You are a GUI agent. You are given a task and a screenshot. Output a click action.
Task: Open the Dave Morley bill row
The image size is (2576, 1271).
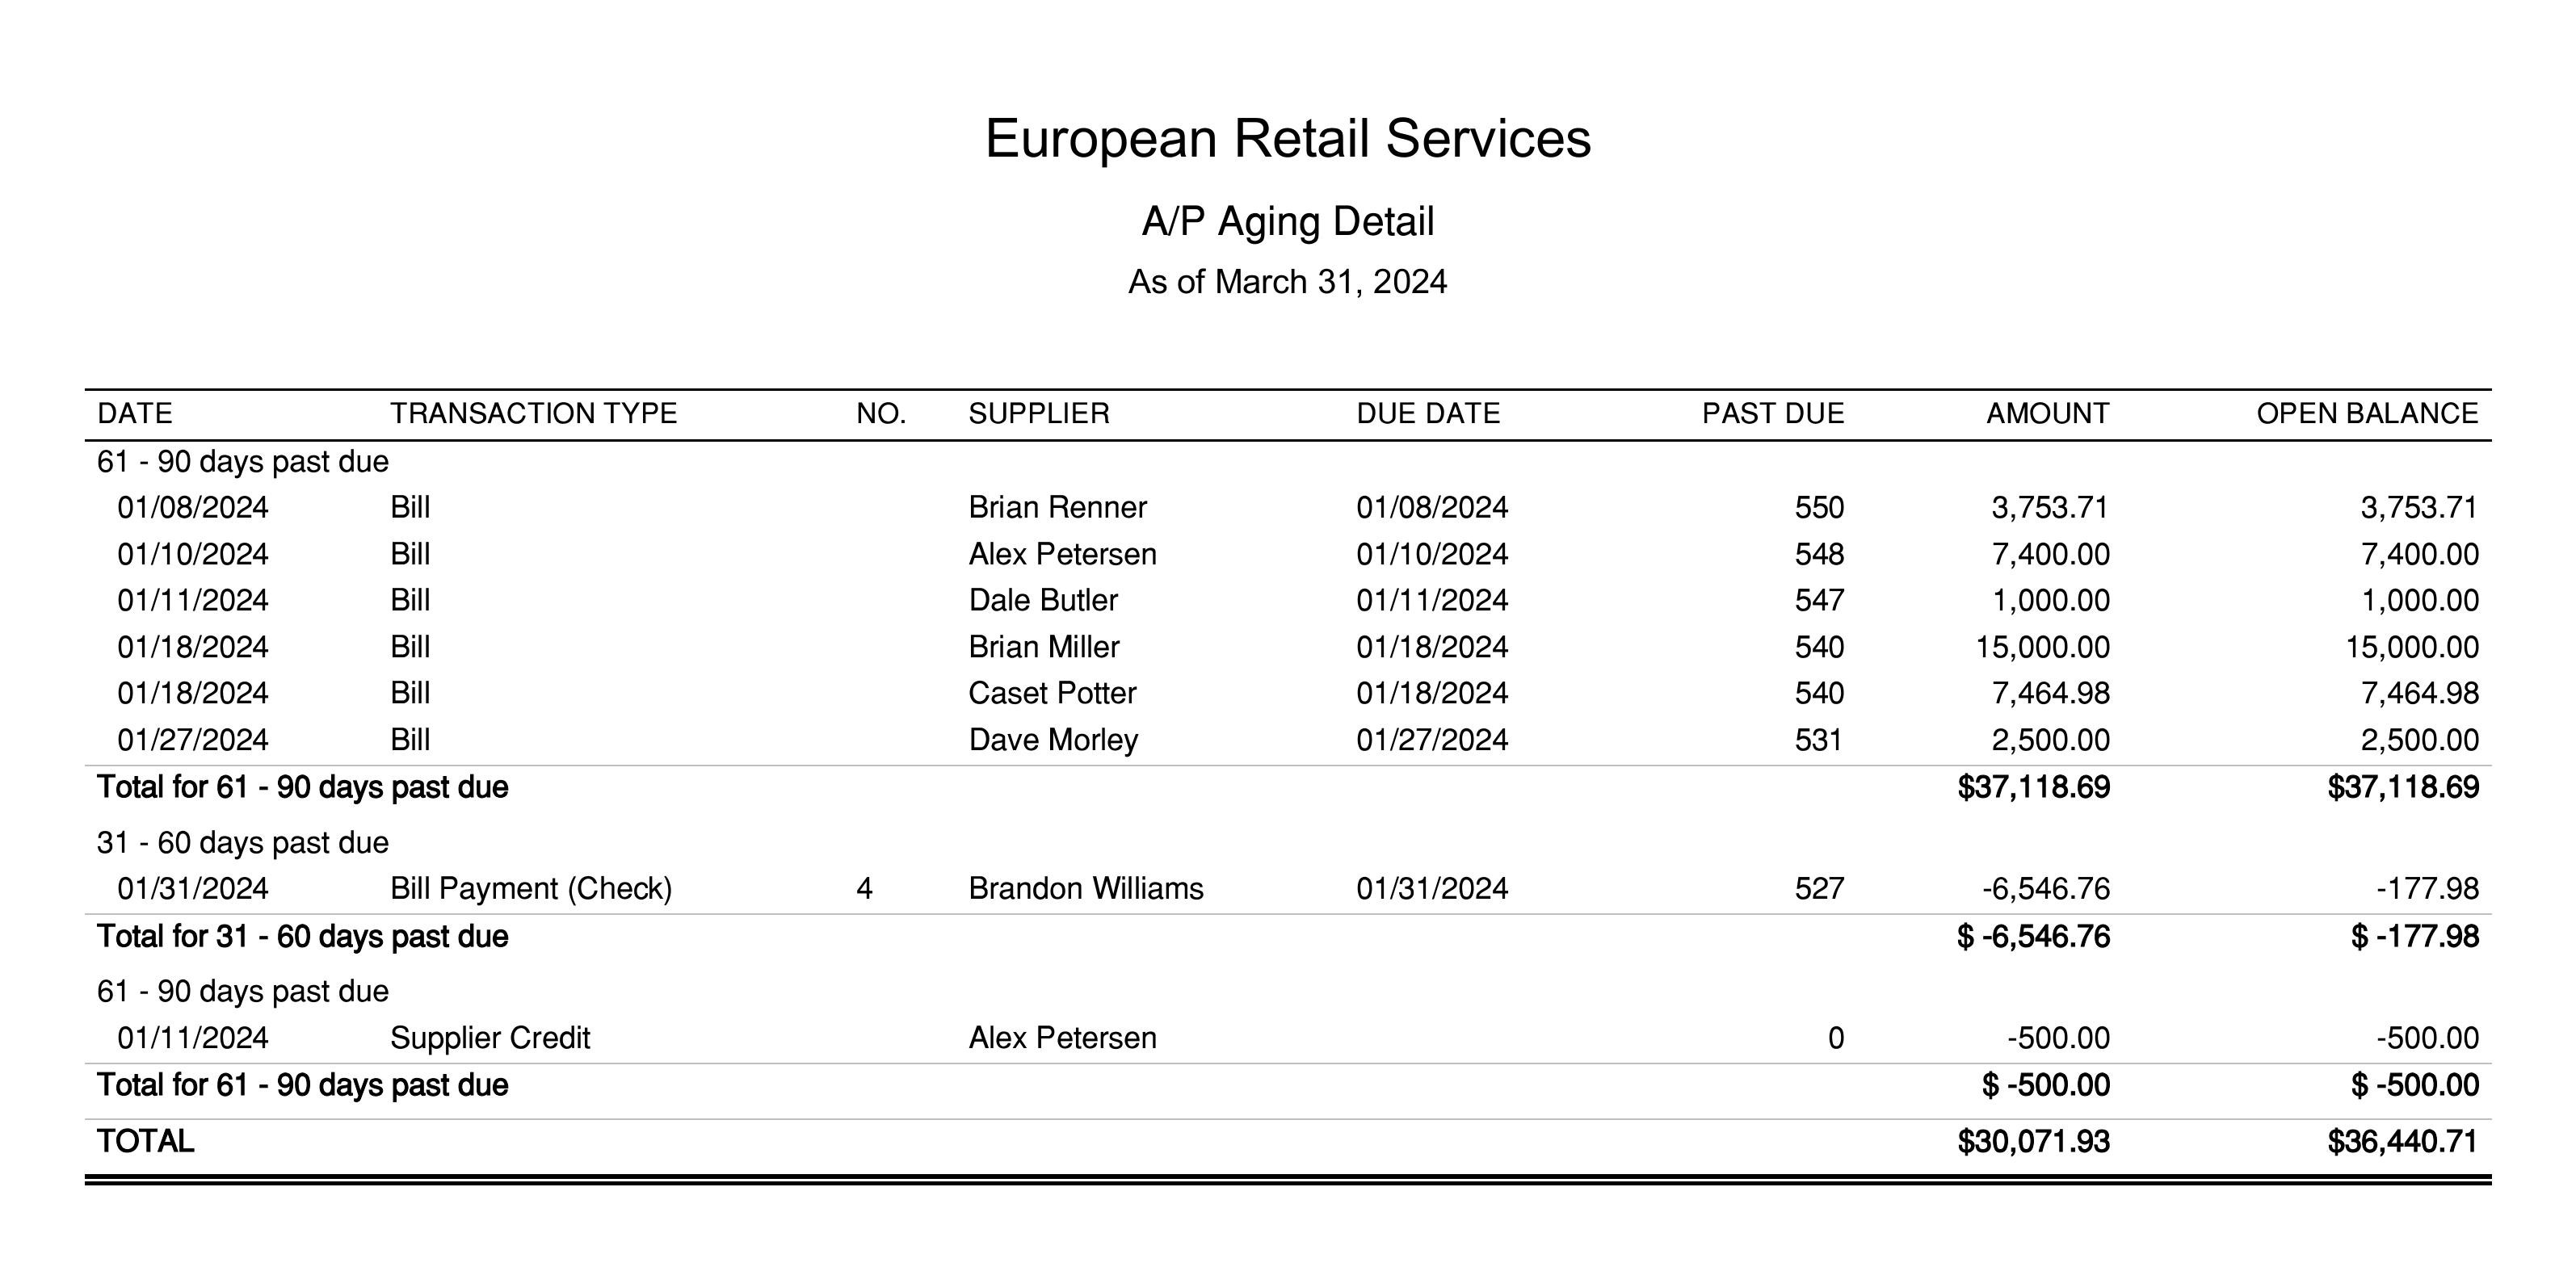[x=1052, y=740]
